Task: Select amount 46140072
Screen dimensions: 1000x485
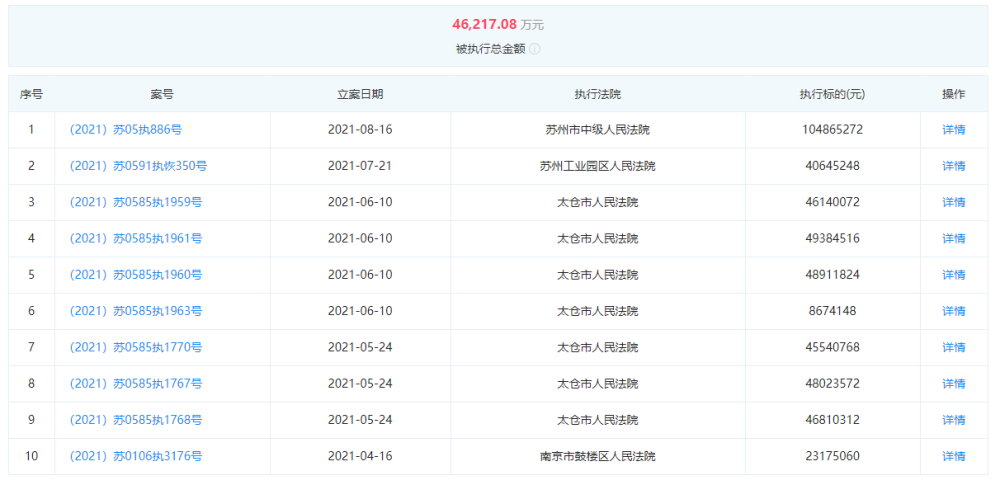Action: pos(832,202)
